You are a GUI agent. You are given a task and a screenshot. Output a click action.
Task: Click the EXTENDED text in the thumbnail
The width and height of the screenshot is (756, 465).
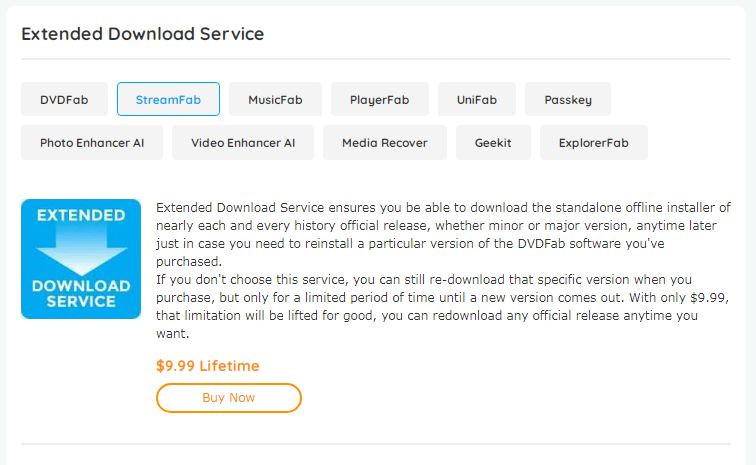tap(81, 216)
